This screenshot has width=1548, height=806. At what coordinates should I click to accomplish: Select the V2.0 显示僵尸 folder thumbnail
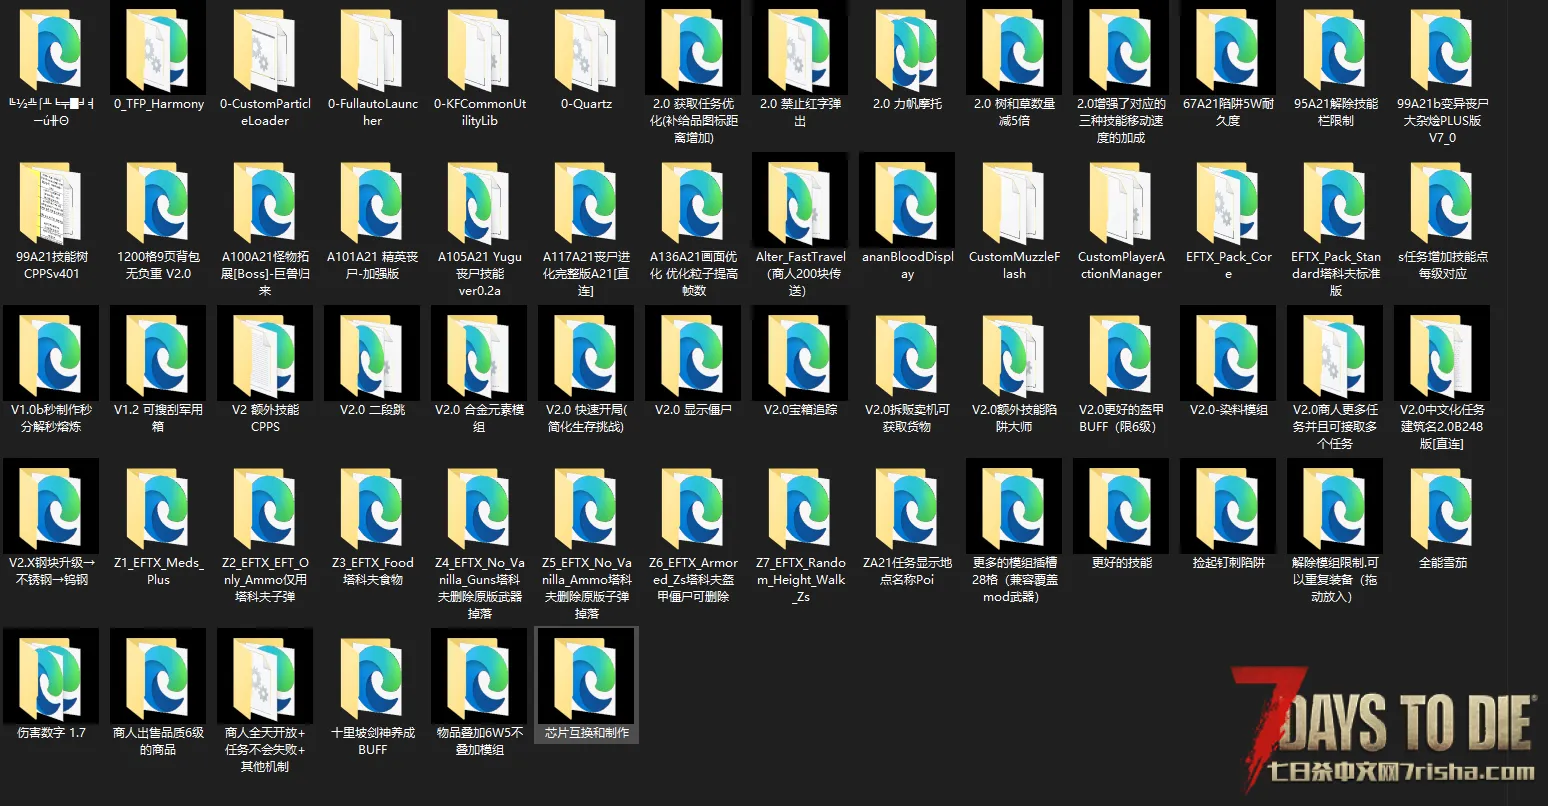click(693, 356)
